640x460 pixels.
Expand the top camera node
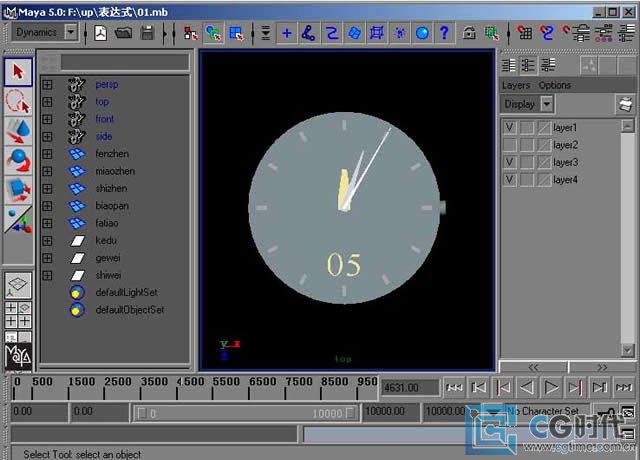[x=47, y=102]
